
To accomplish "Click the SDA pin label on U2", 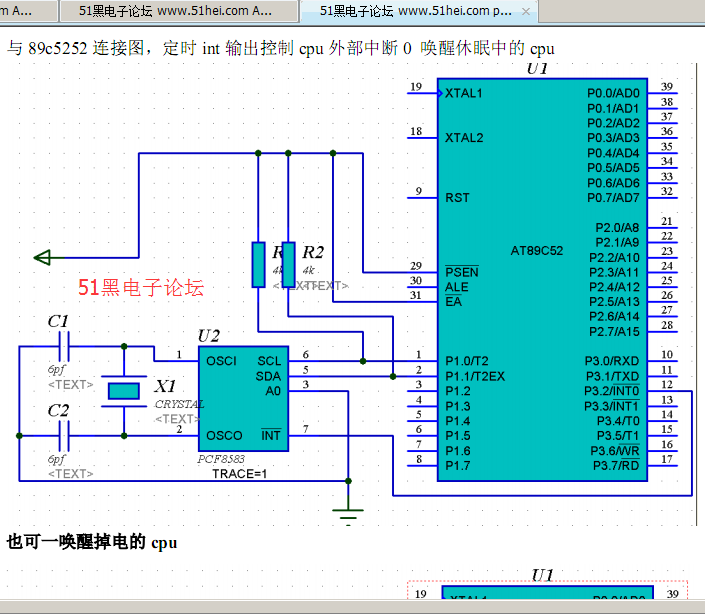I will (x=268, y=376).
